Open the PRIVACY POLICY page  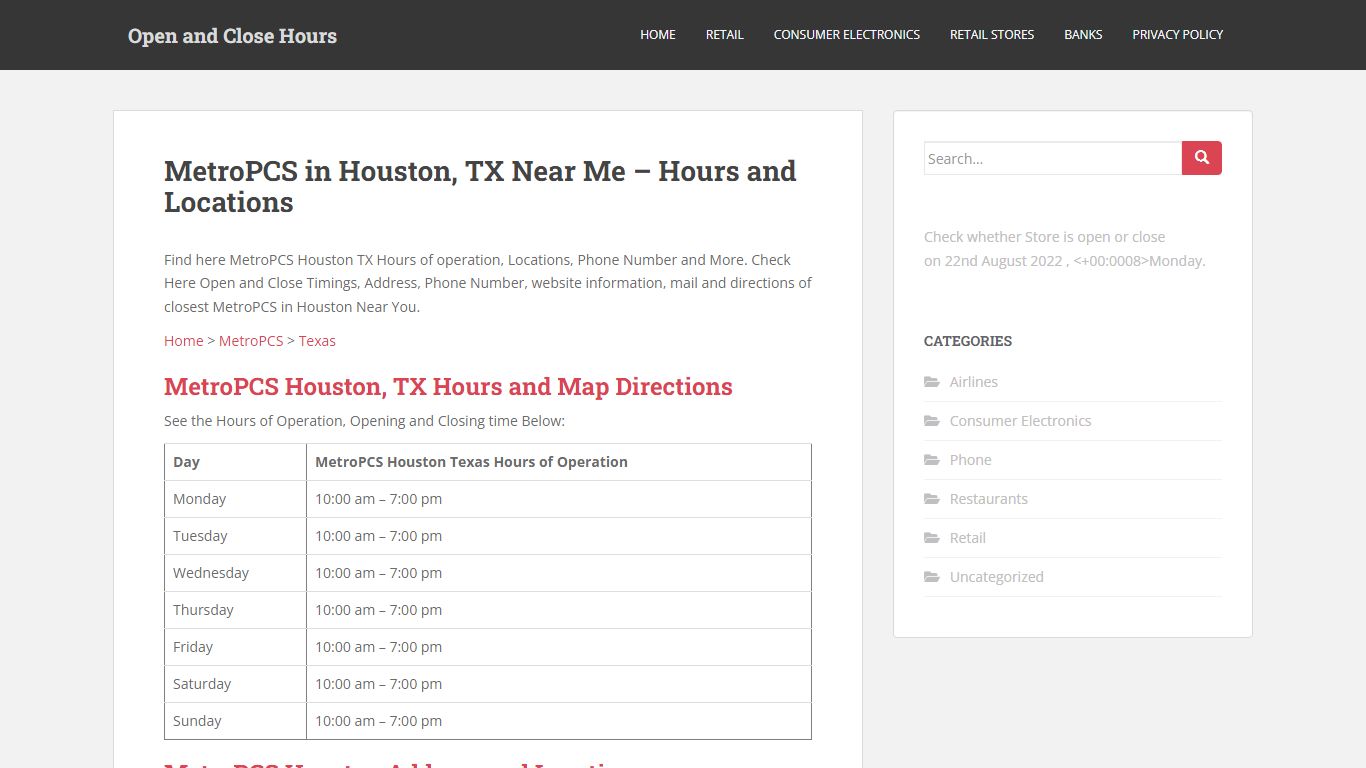tap(1178, 34)
